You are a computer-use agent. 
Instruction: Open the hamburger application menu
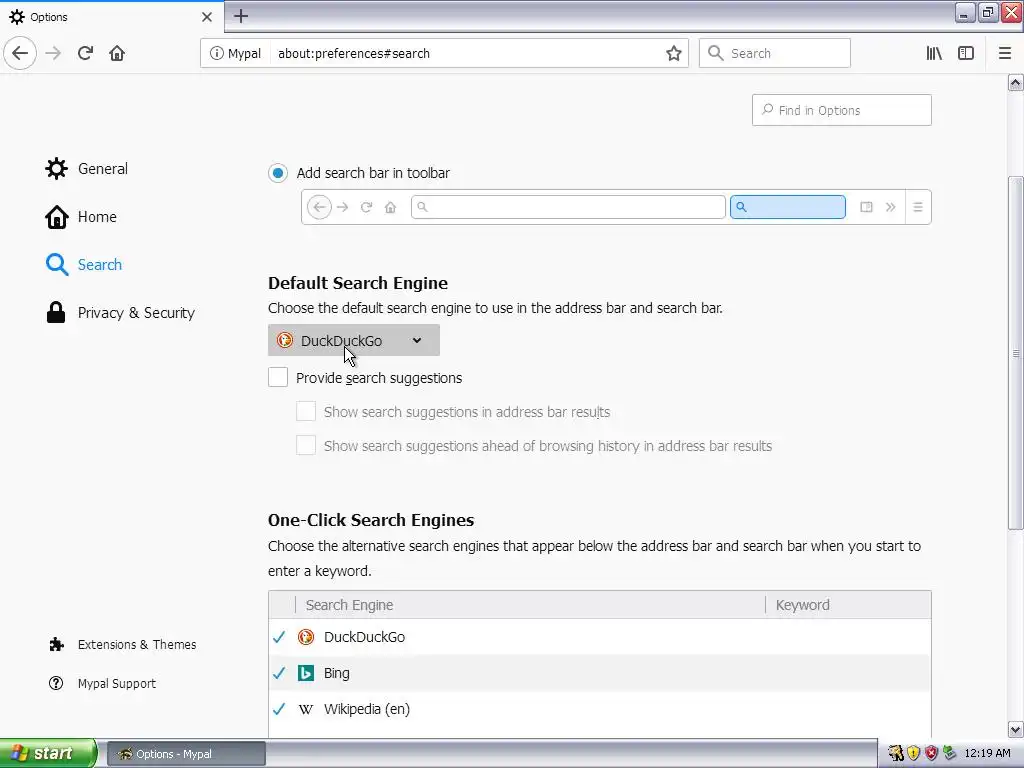pos(1005,53)
